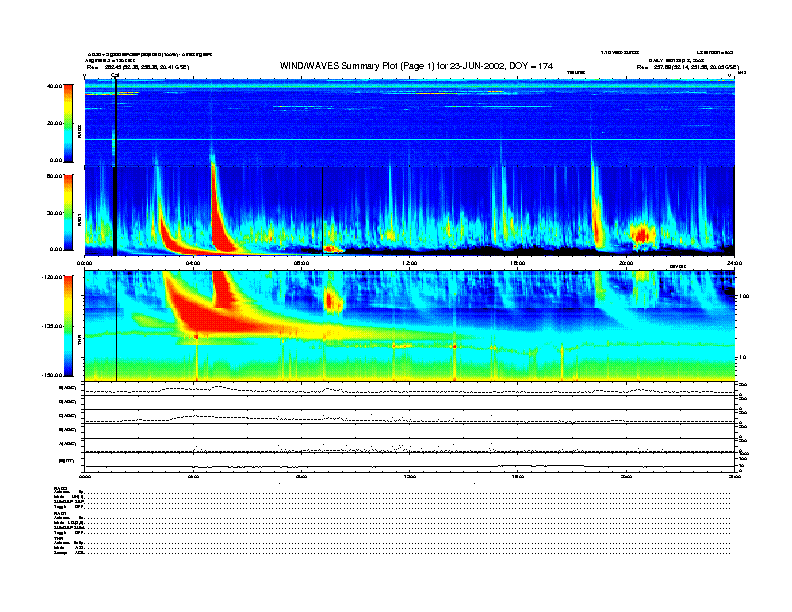Click the 12:00 tick label under RAD1 panel
Image resolution: width=792 pixels, height=612 pixels.
tap(409, 263)
